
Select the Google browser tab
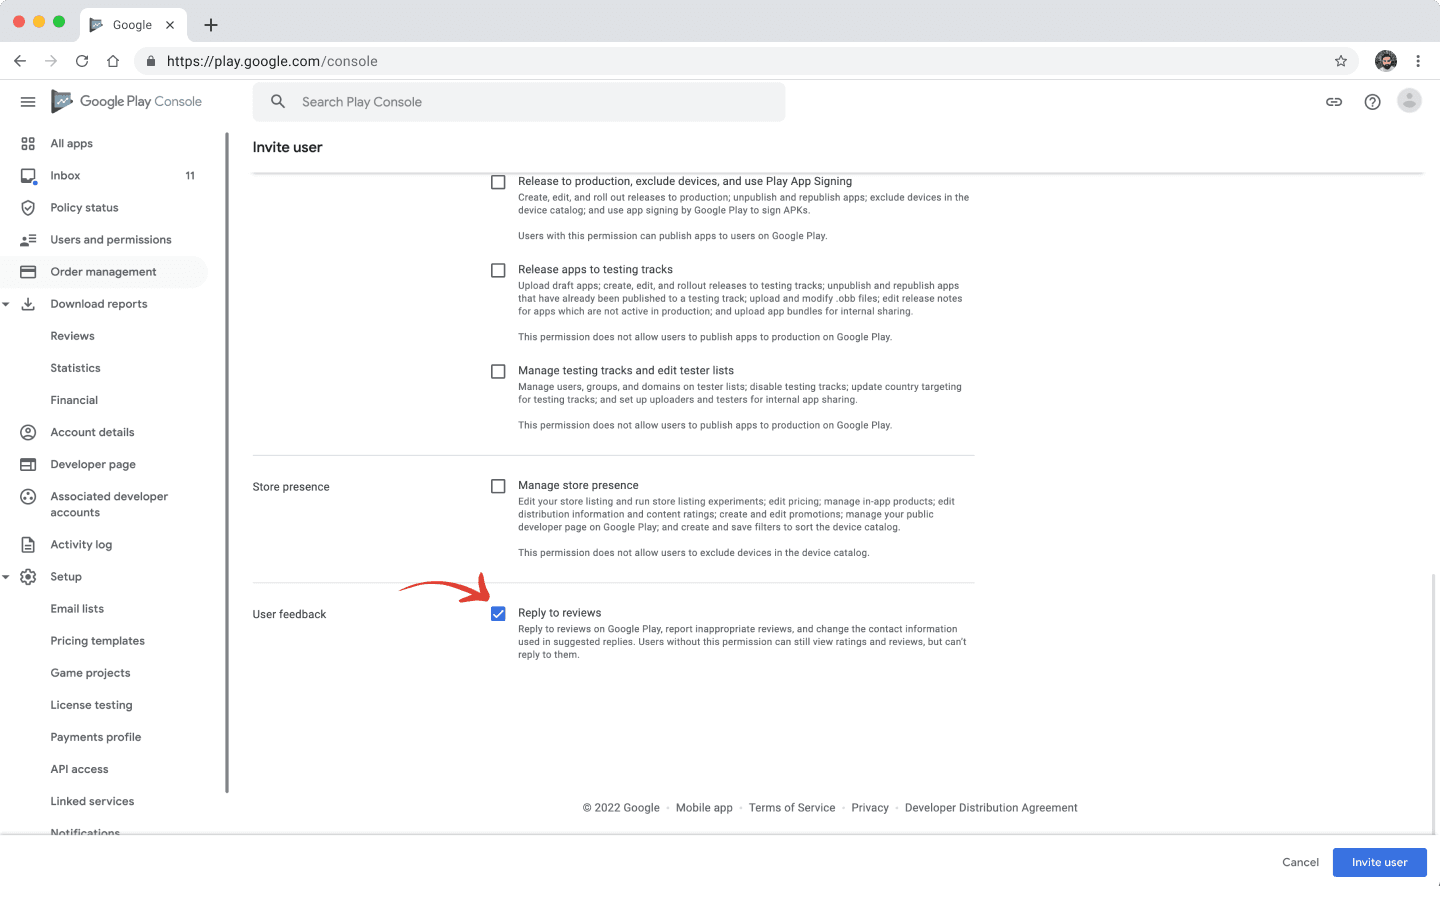tap(132, 25)
